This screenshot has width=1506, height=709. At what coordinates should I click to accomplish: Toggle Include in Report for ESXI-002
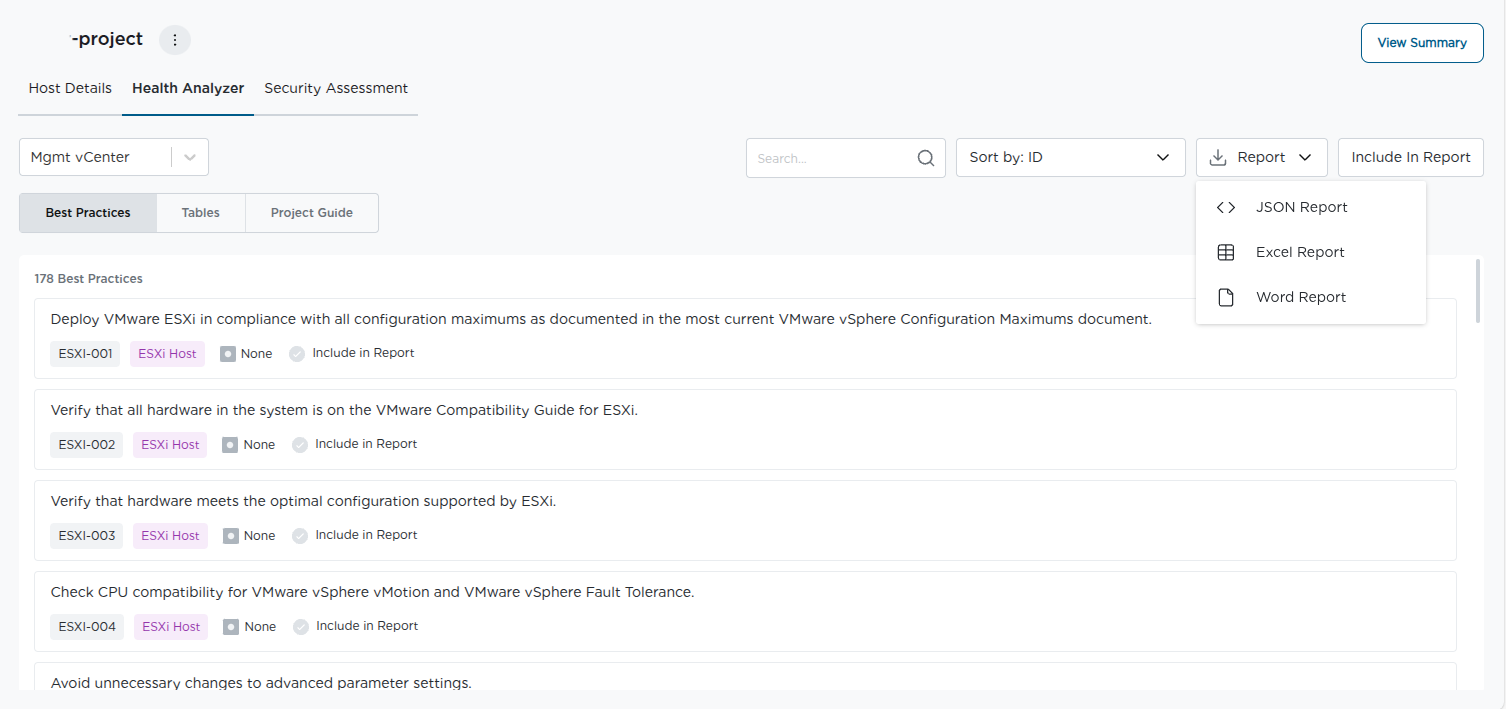(300, 445)
